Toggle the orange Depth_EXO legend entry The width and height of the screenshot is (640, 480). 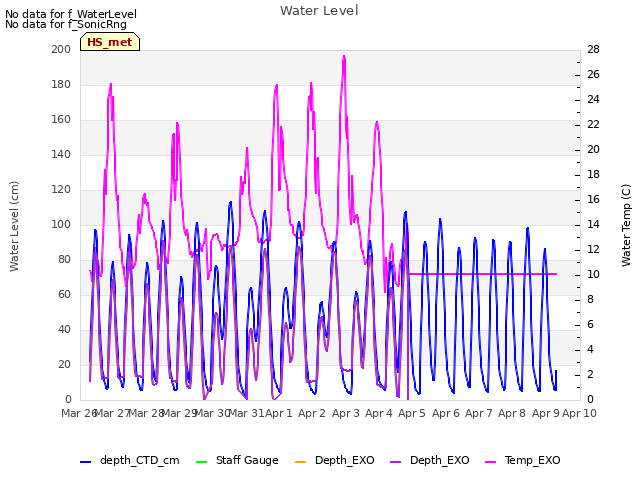tap(334, 460)
